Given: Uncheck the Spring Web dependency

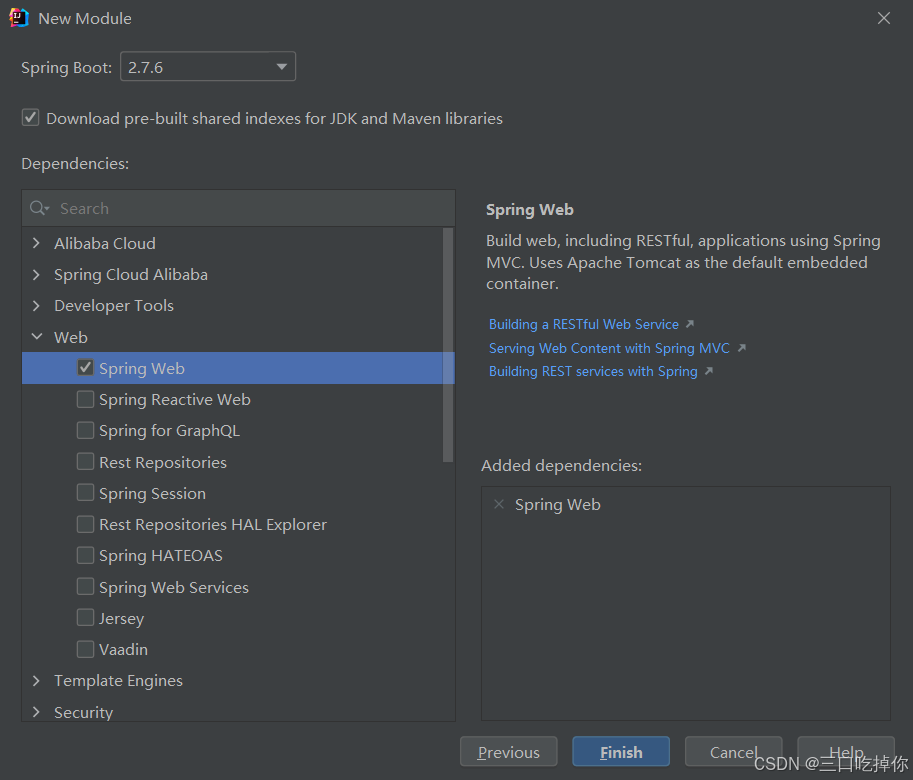Looking at the screenshot, I should [86, 367].
